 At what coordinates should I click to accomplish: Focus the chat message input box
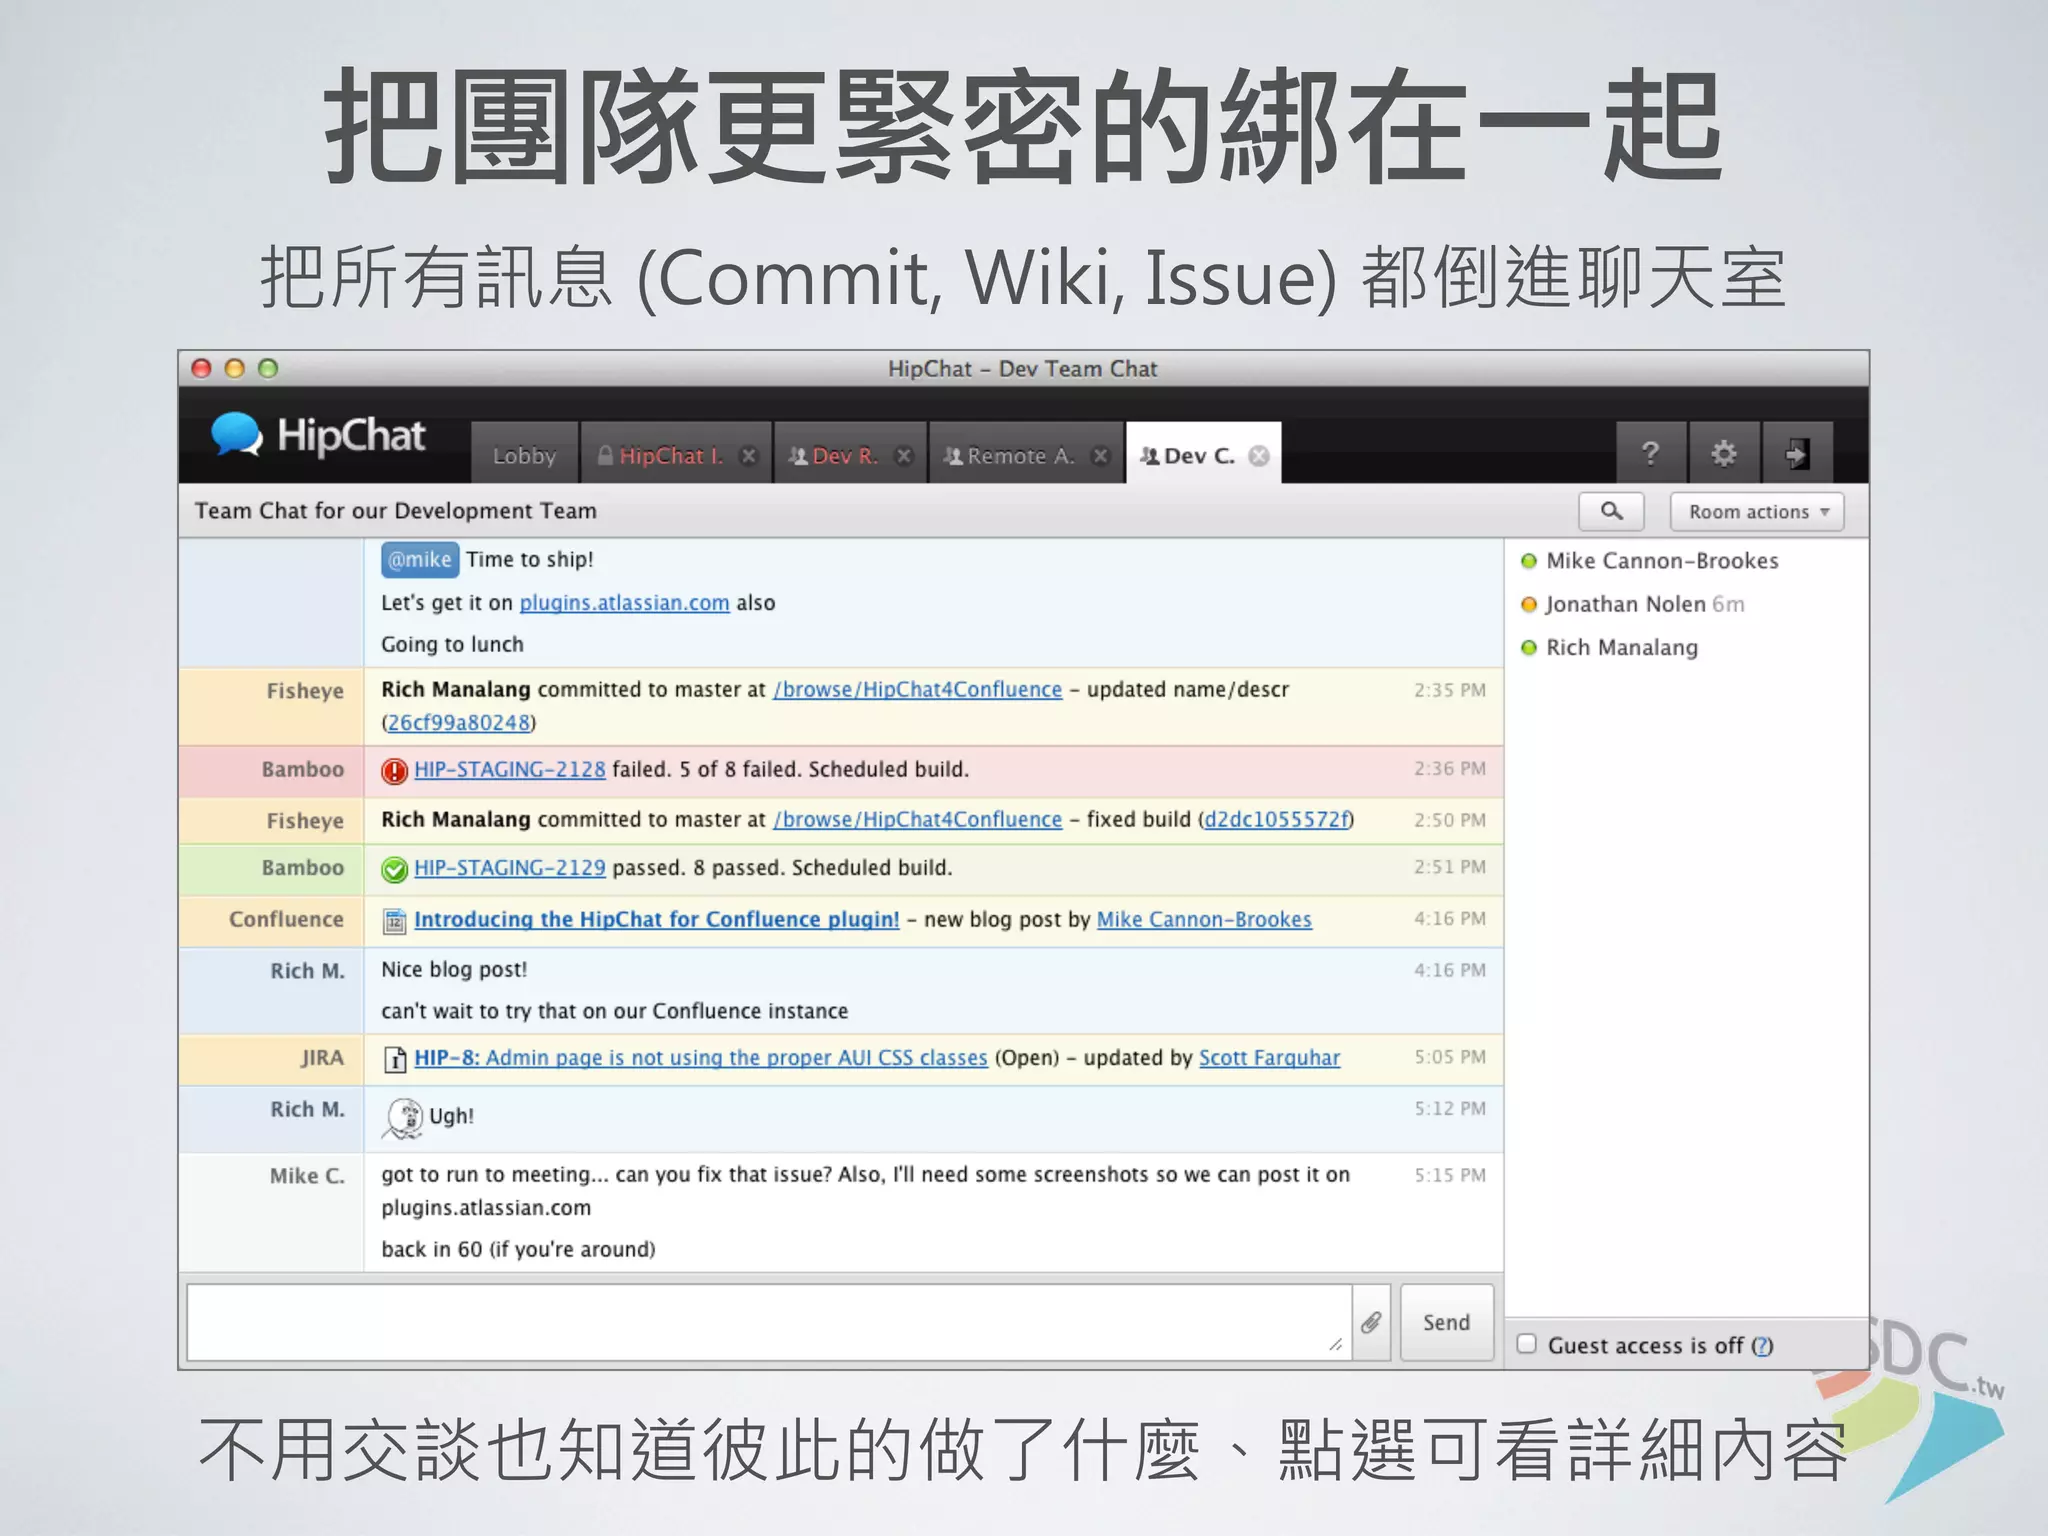click(768, 1322)
